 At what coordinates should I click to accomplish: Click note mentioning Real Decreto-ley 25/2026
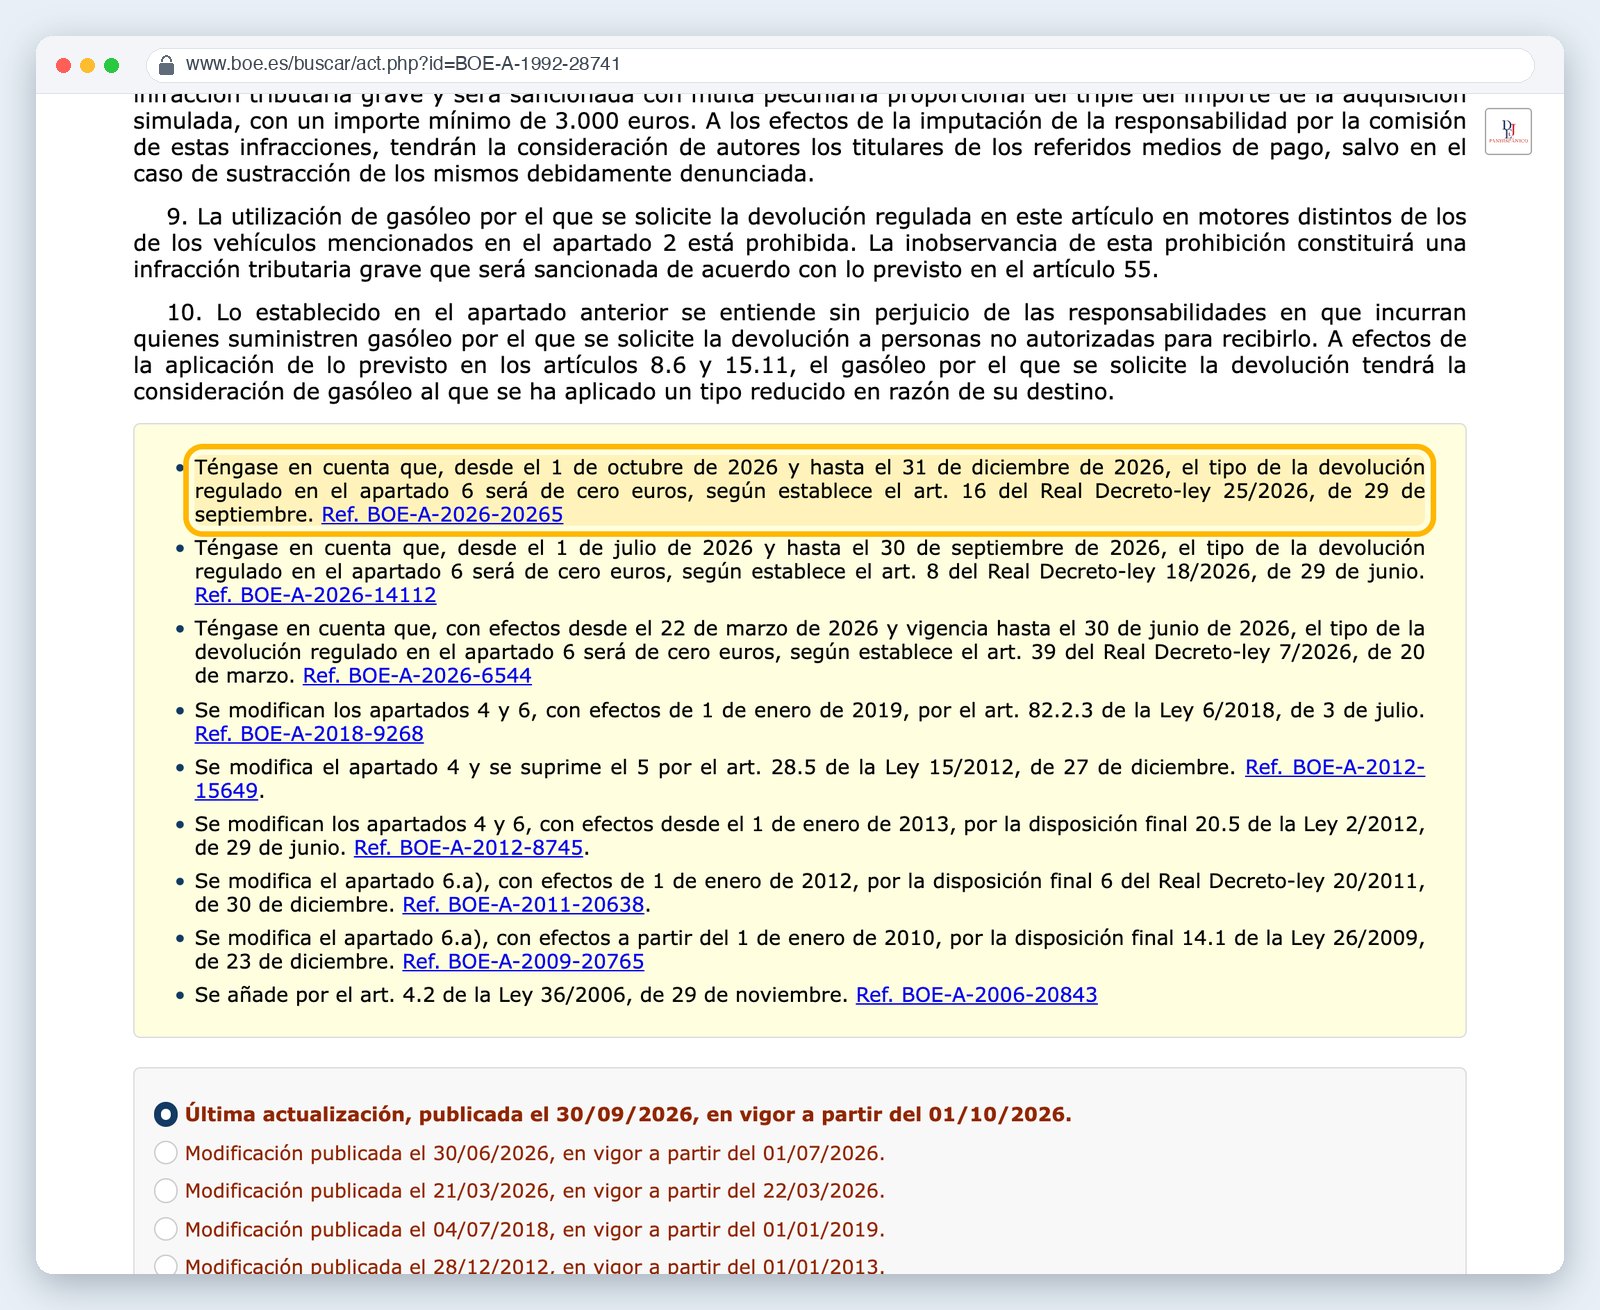click(810, 491)
